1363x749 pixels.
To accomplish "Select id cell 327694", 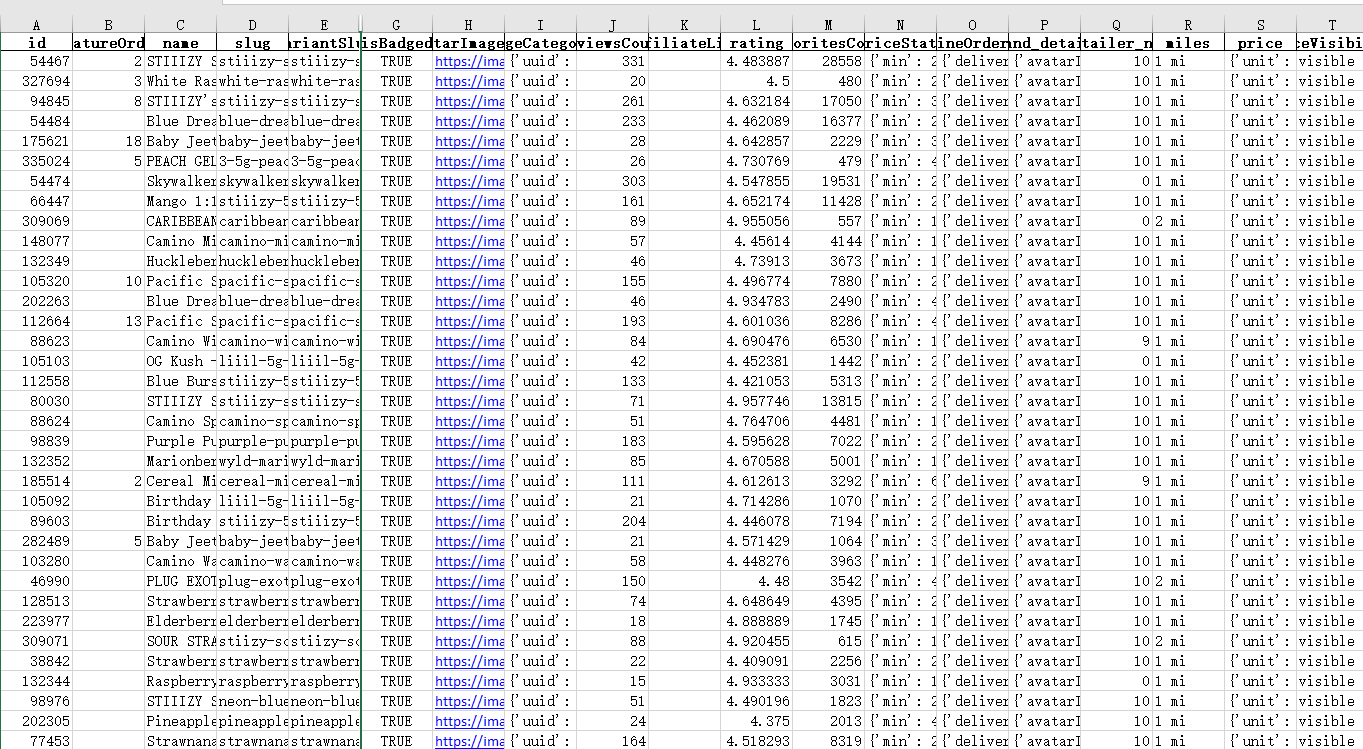I will click(x=37, y=81).
